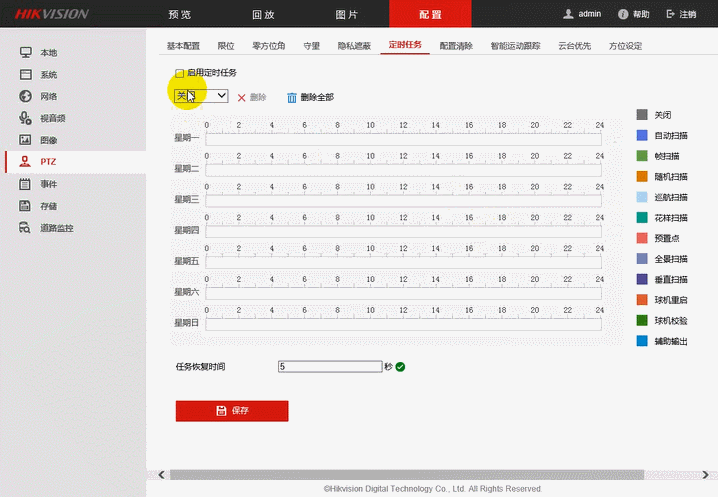Screen dimensions: 718x497
Task: Click the red X 删除 delete icon
Action: tap(242, 98)
